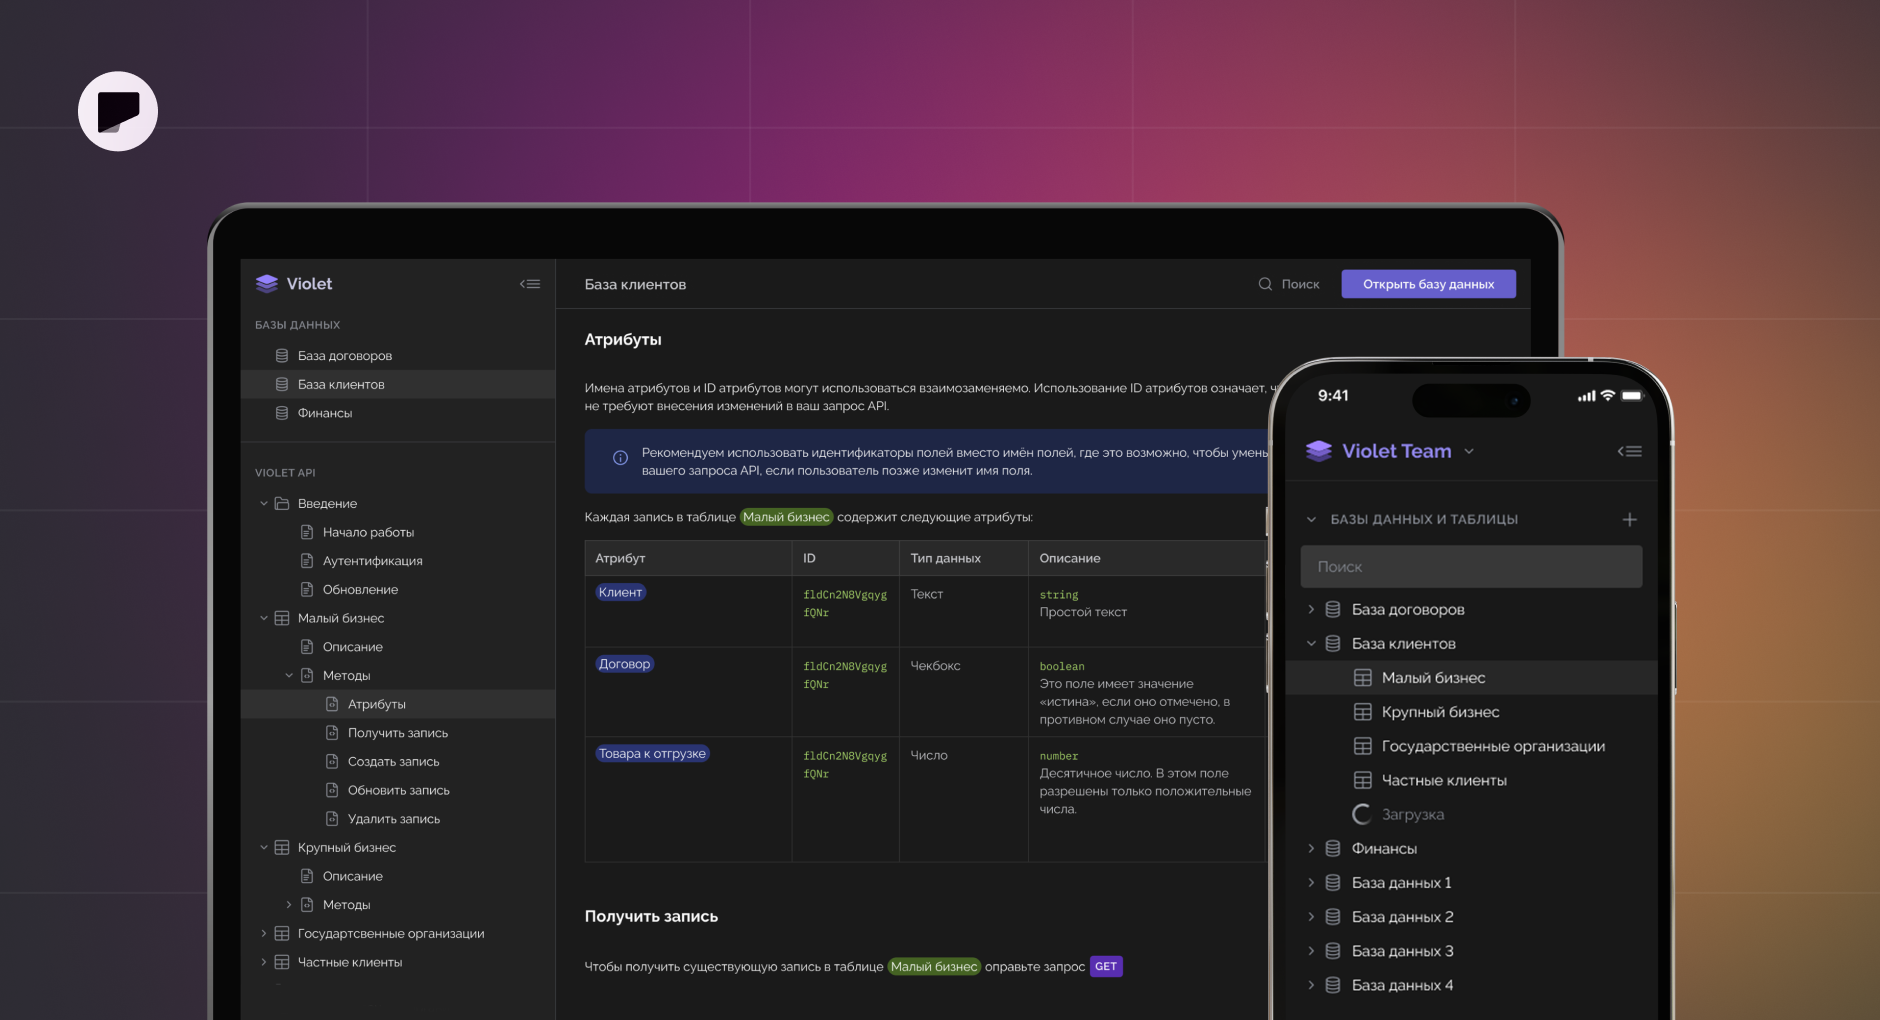Image resolution: width=1880 pixels, height=1020 pixels.
Task: Collapse the Базы данных и таблицы section on phone
Action: click(1311, 519)
